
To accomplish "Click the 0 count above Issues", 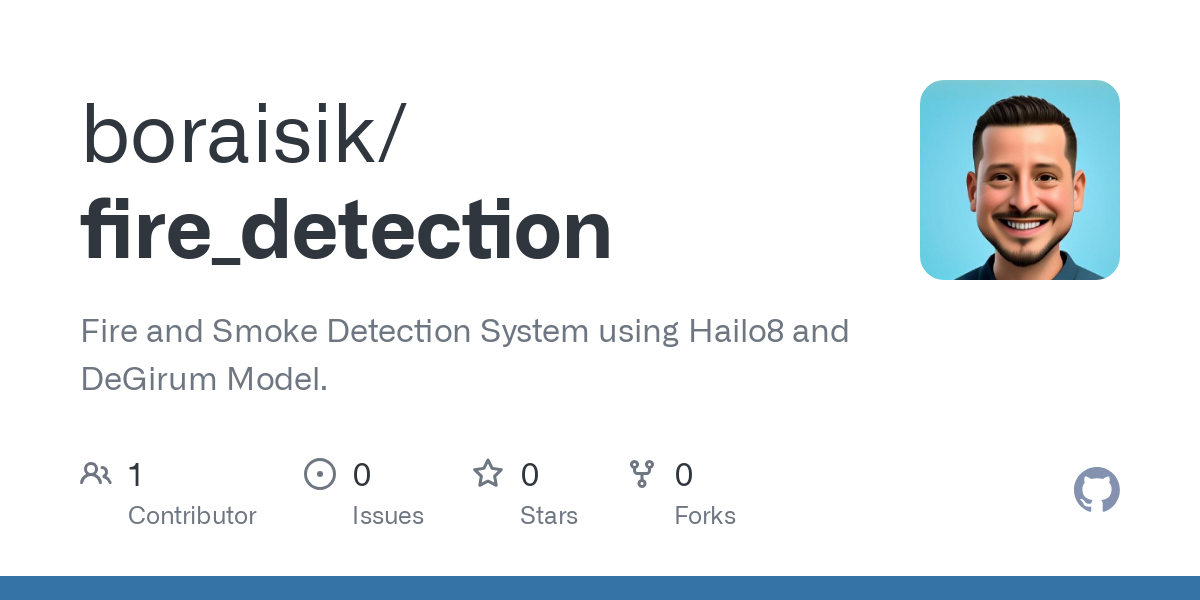I will (x=362, y=475).
